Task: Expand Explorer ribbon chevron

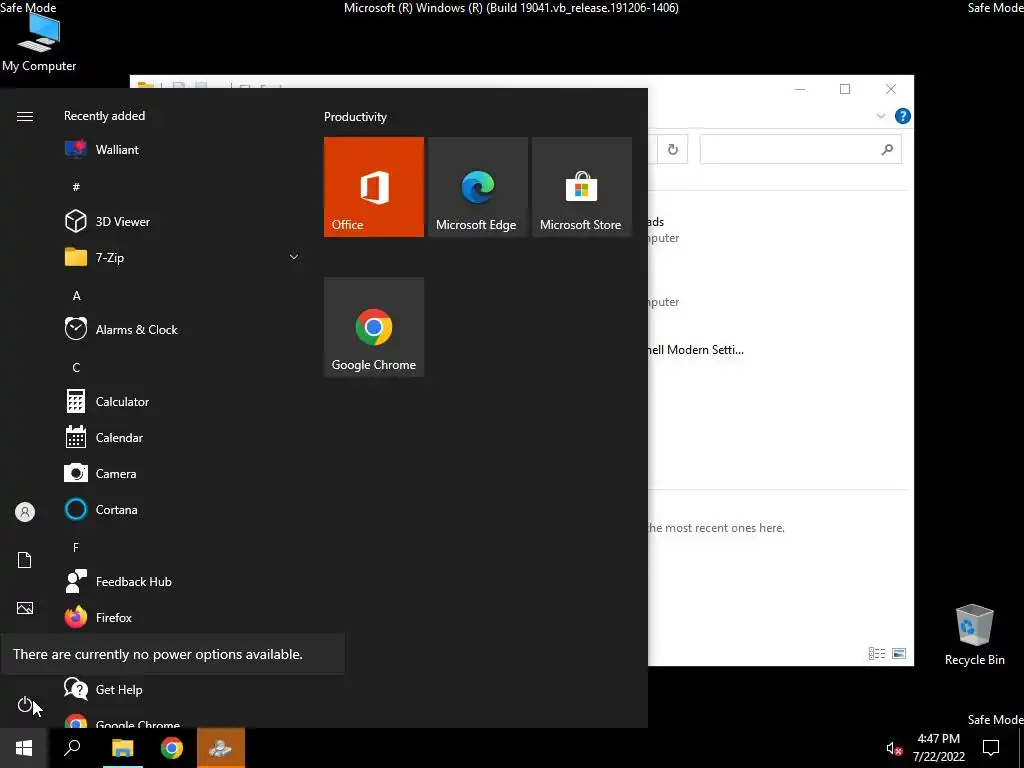Action: click(x=880, y=116)
